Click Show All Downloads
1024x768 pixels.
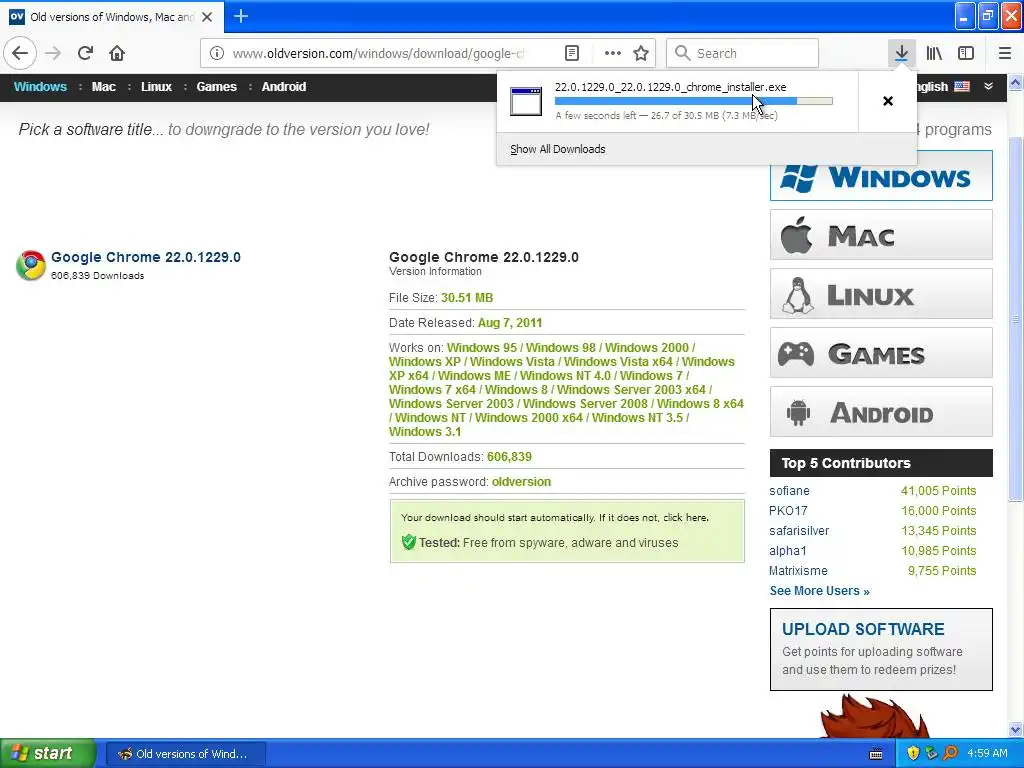(x=558, y=149)
